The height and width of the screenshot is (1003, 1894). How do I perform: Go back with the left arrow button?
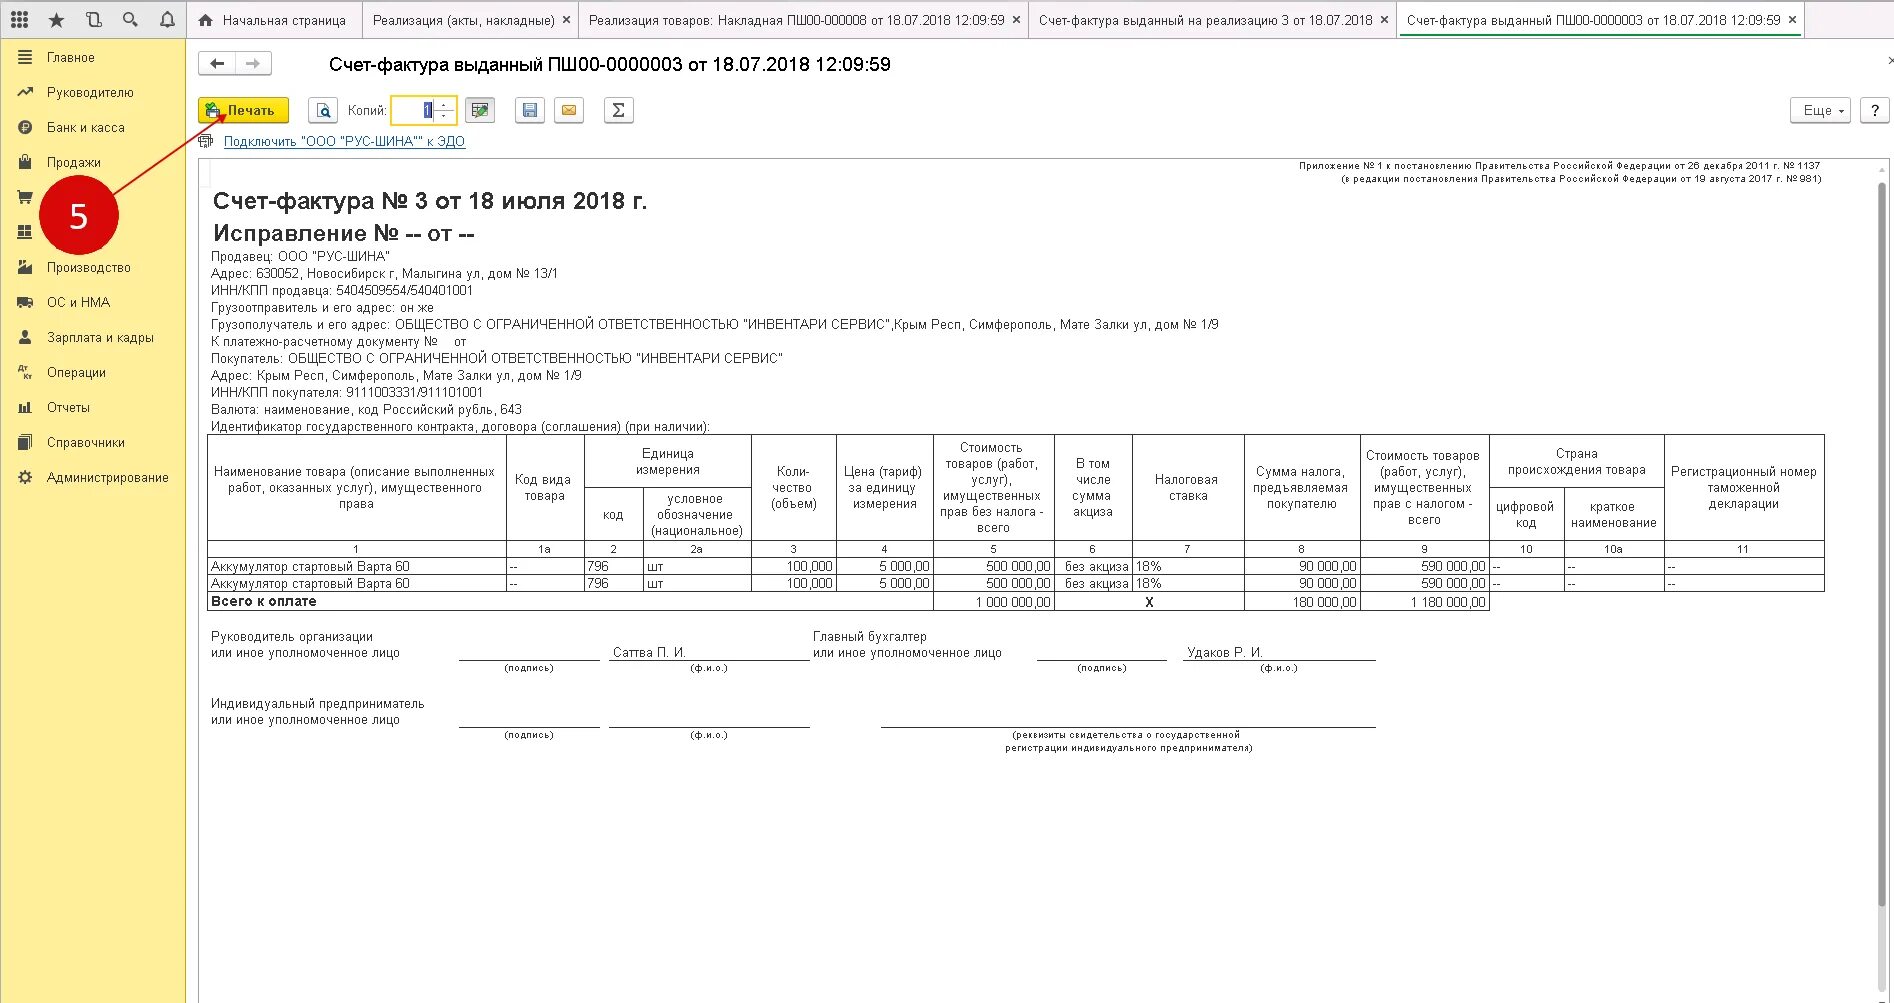coord(217,64)
